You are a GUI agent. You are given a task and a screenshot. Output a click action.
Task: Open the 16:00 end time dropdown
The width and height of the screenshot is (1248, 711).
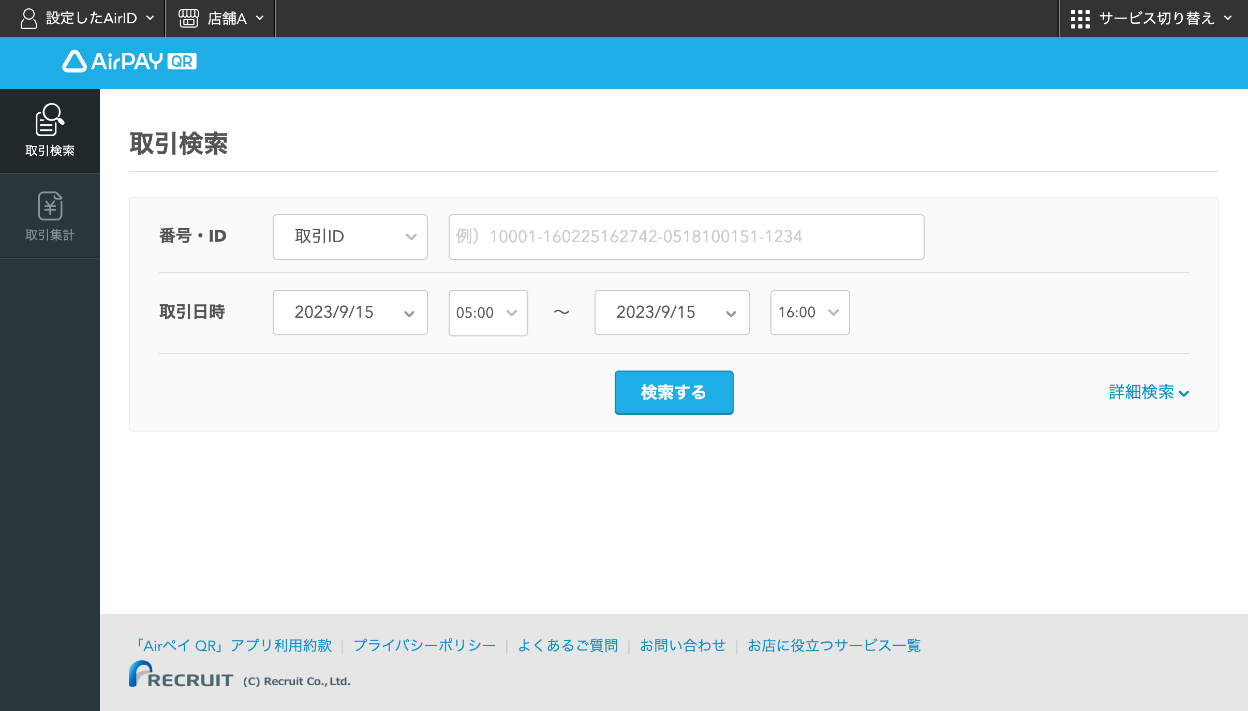point(810,312)
